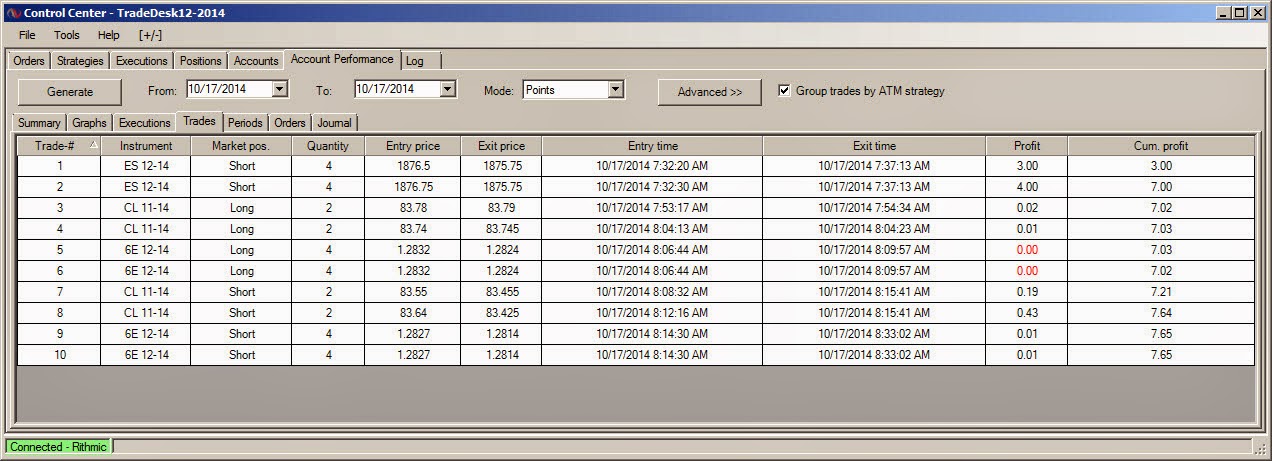
Task: Expand the Mode Points dropdown
Action: point(615,89)
